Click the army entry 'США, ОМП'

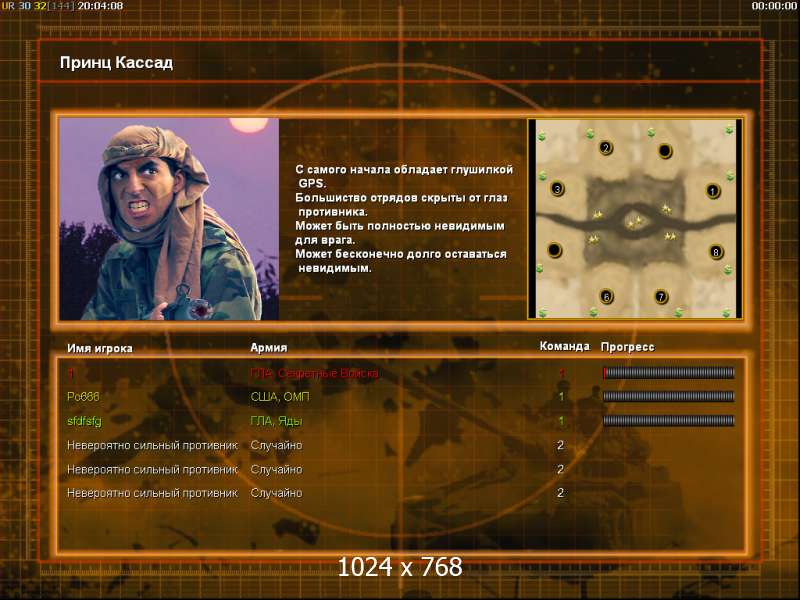point(280,397)
